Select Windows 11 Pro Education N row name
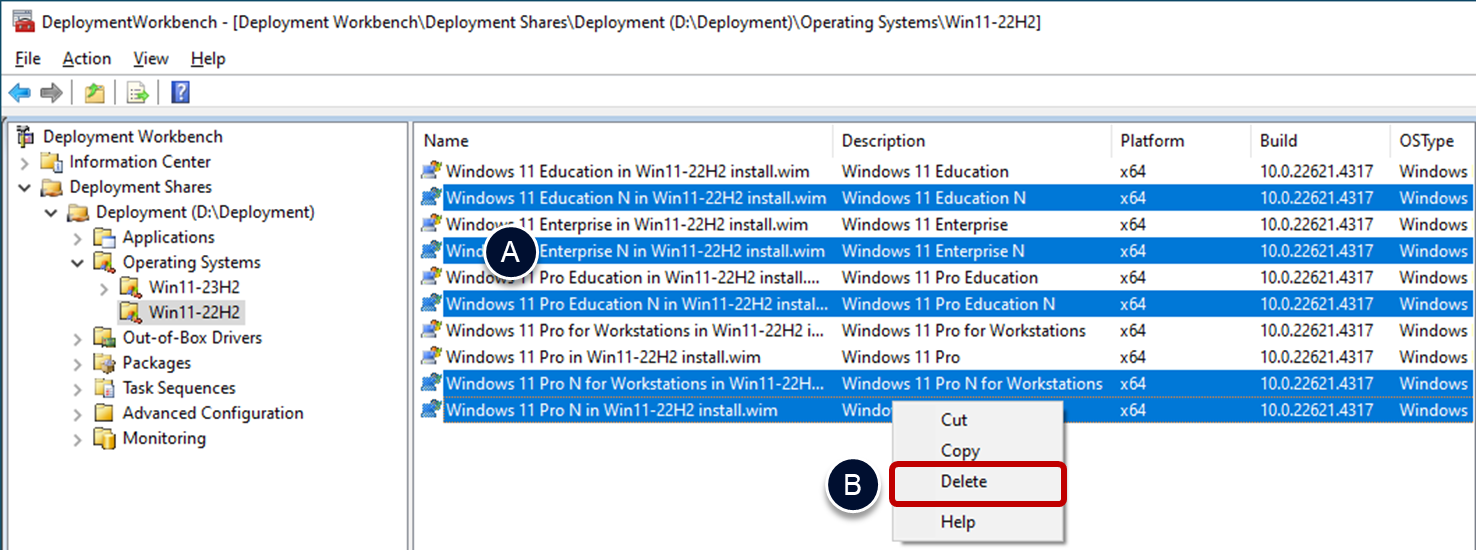The width and height of the screenshot is (1476, 550). [636, 304]
